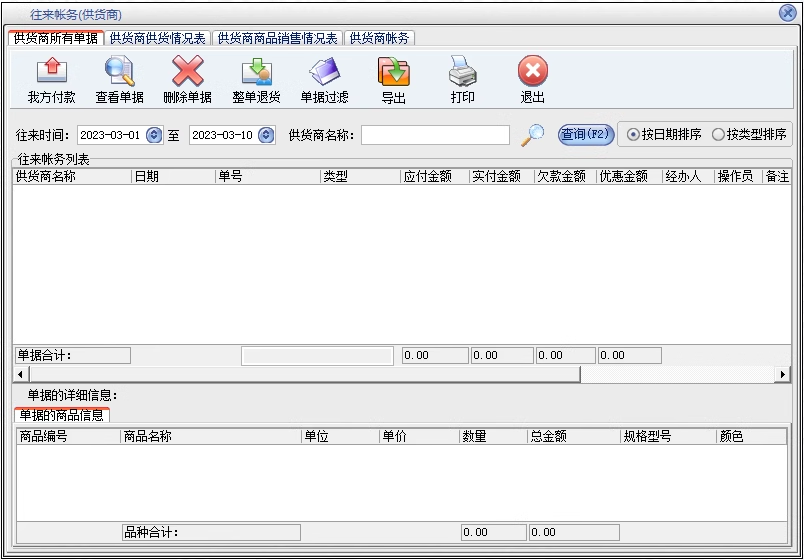
Task: Select 按类型排序 radio option
Action: (749, 135)
